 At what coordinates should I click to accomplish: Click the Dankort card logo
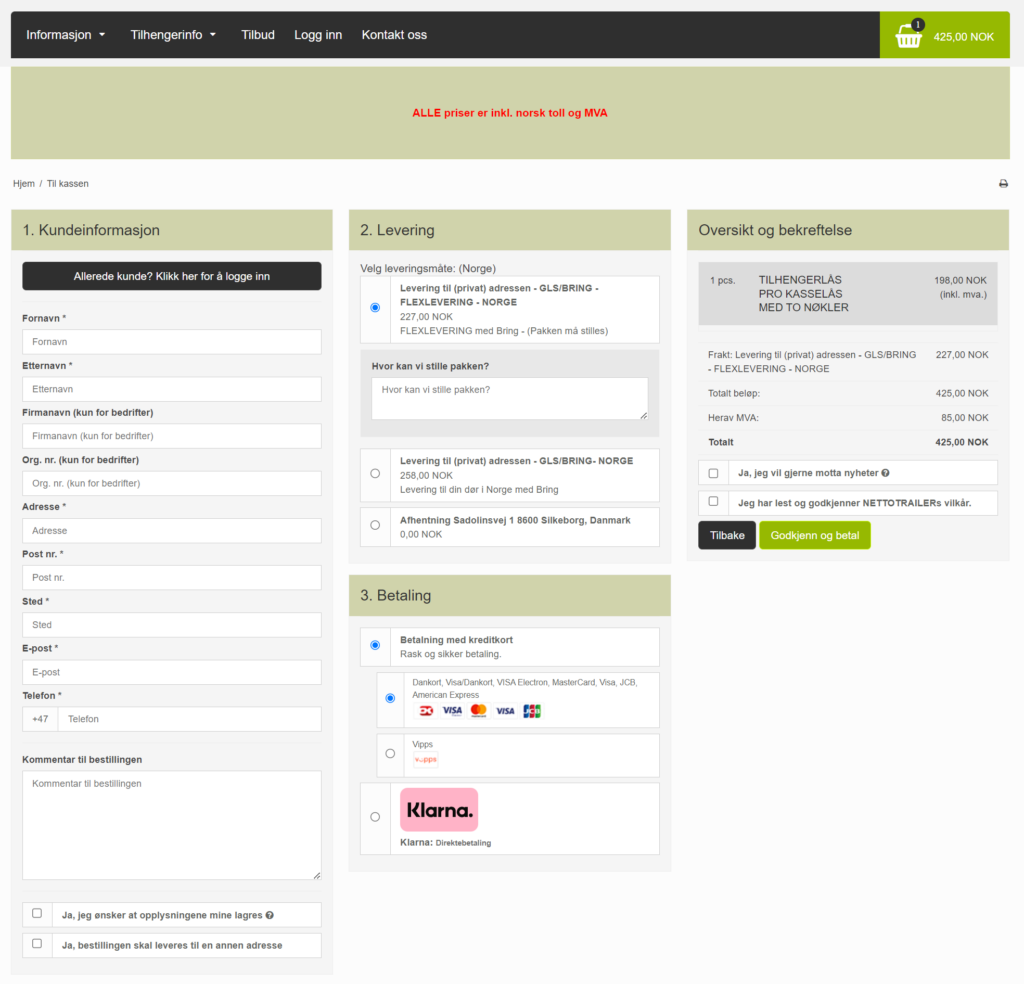pos(426,711)
